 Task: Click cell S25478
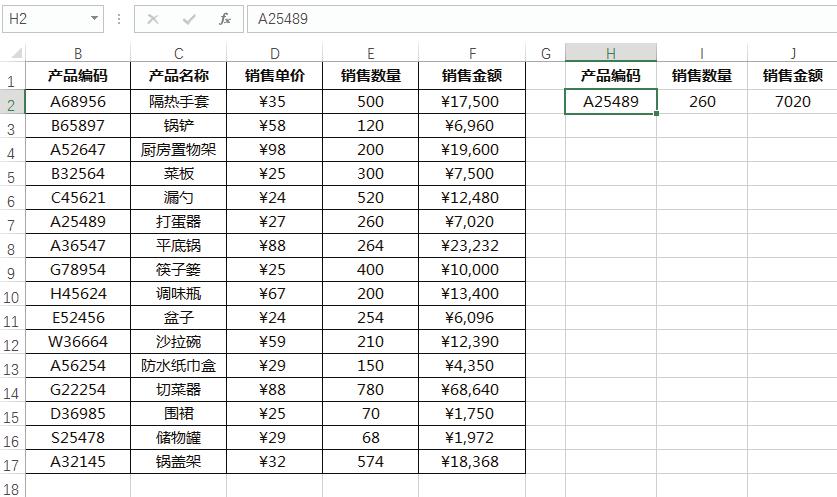point(78,438)
